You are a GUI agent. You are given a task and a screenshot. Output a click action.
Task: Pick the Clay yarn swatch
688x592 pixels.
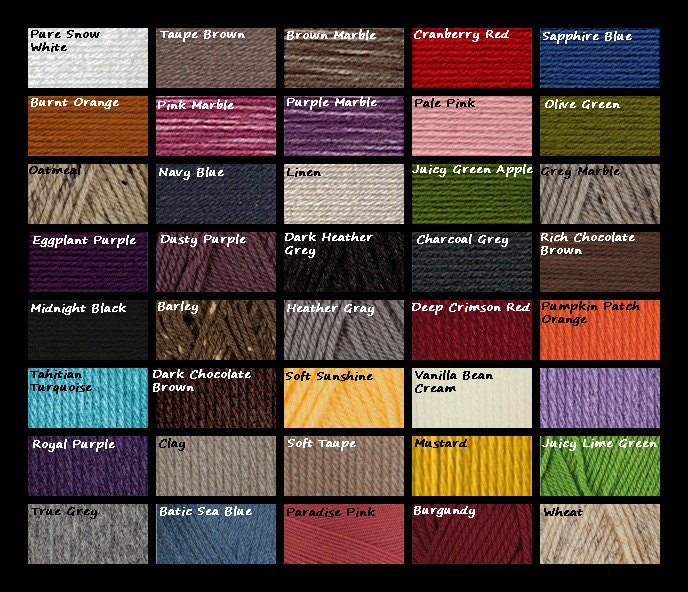pyautogui.click(x=216, y=466)
